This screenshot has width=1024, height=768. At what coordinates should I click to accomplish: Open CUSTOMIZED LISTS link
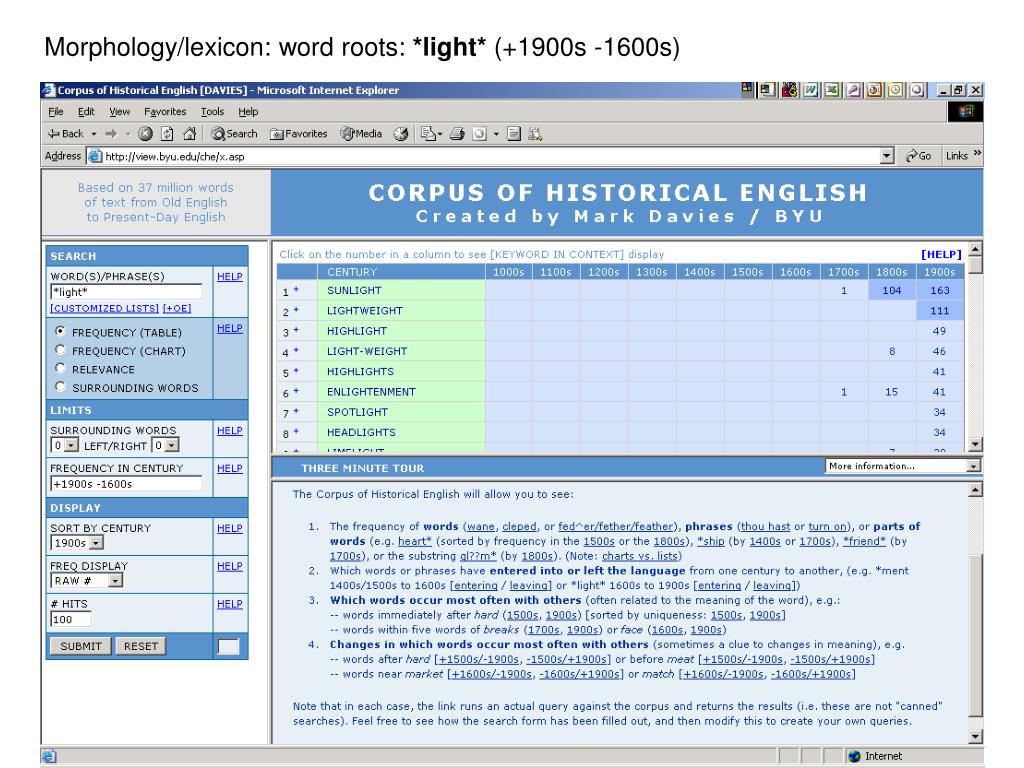click(x=104, y=308)
